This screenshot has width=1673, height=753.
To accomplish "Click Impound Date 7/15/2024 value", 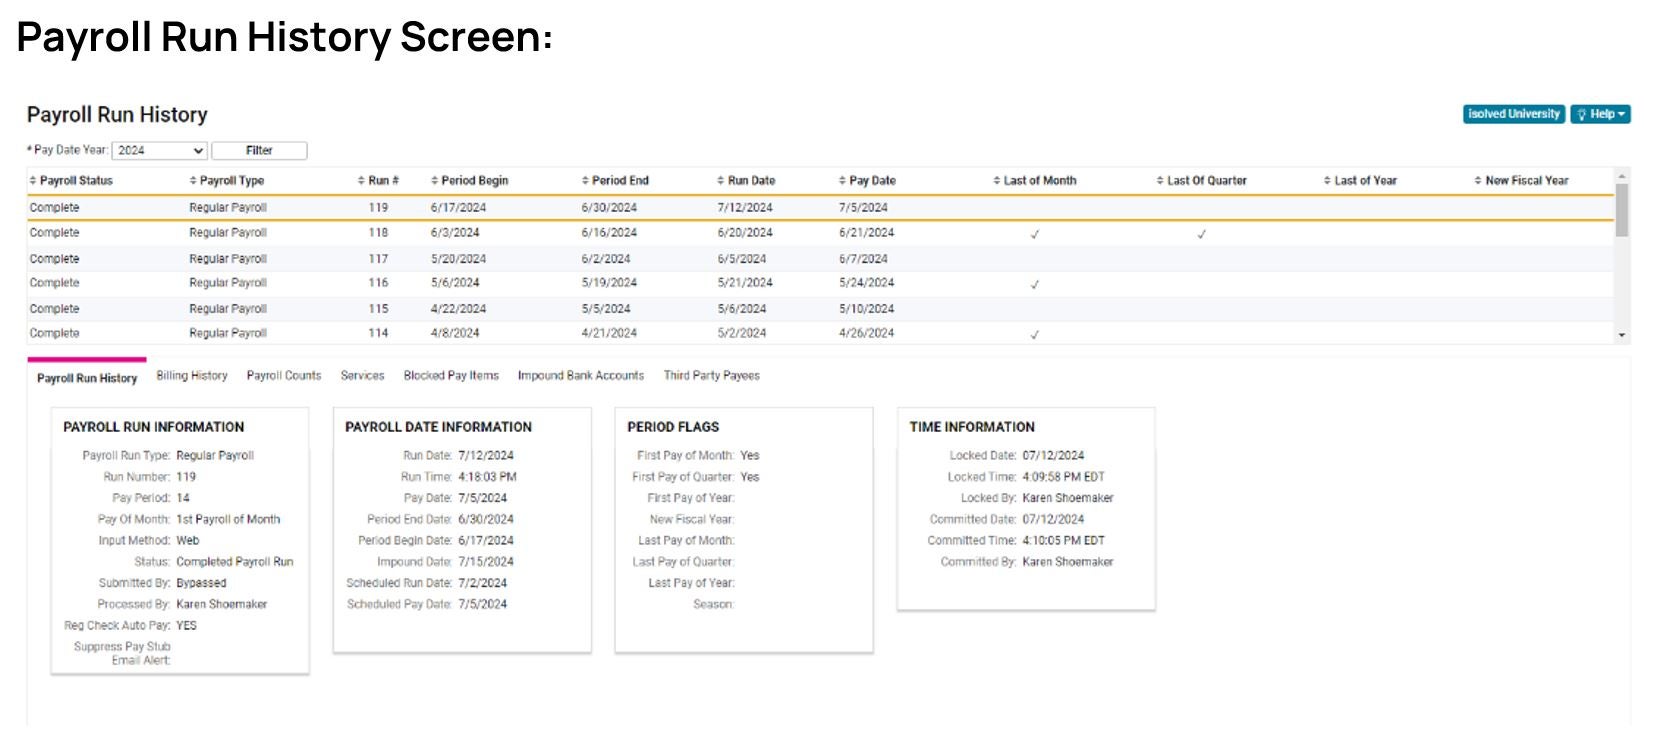I will coord(486,562).
